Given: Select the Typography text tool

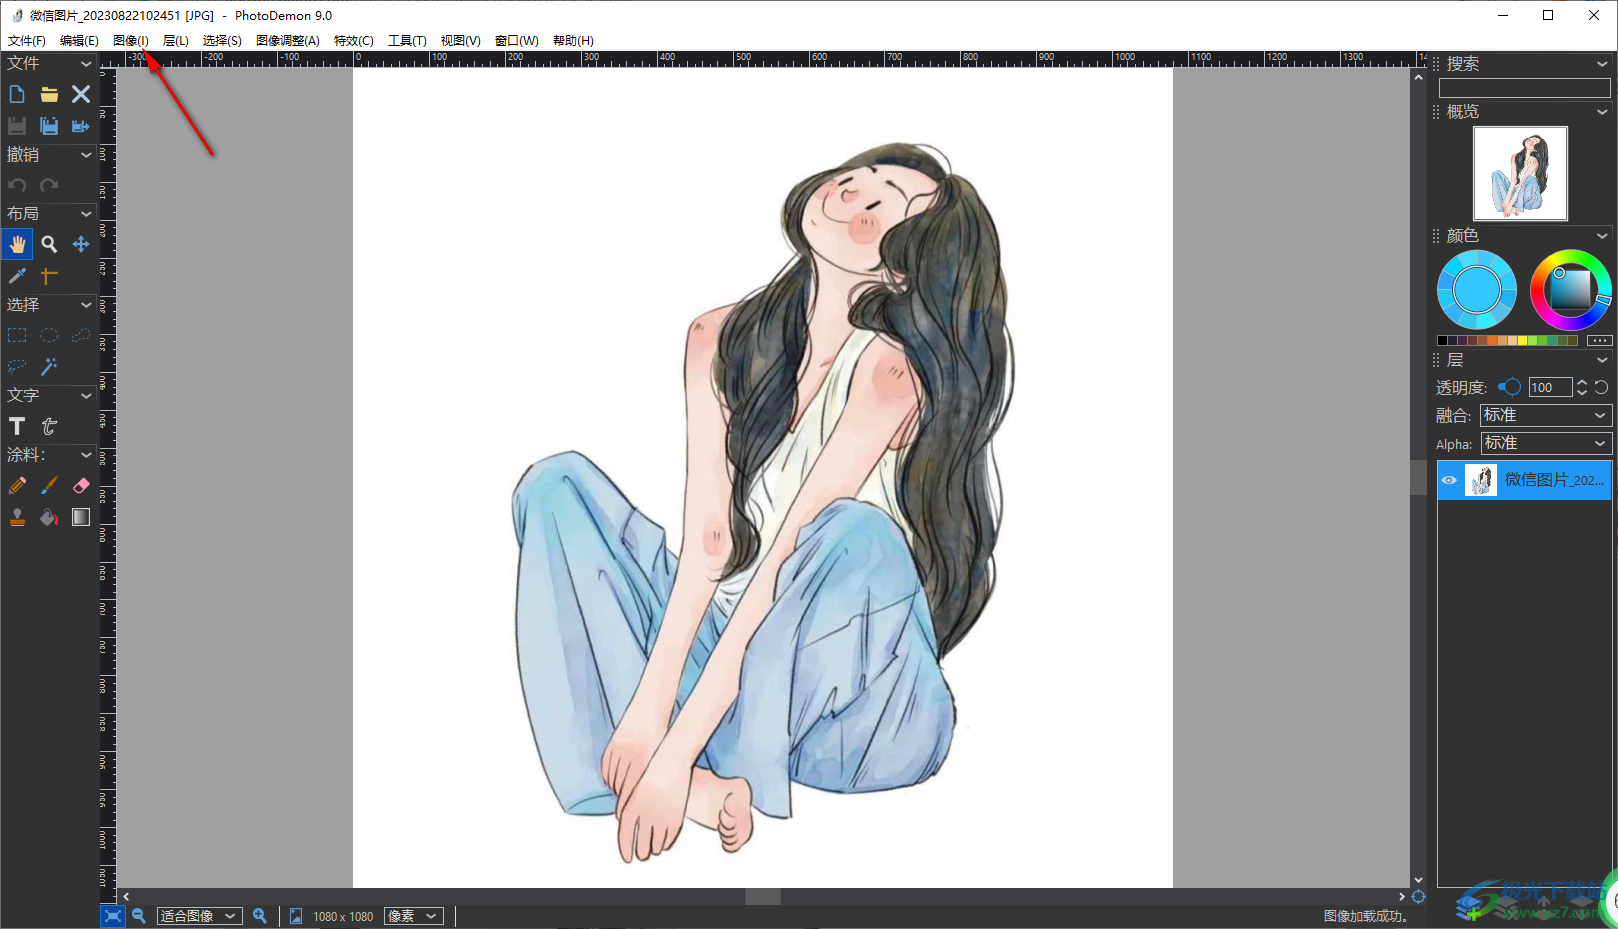Looking at the screenshot, I should point(49,426).
